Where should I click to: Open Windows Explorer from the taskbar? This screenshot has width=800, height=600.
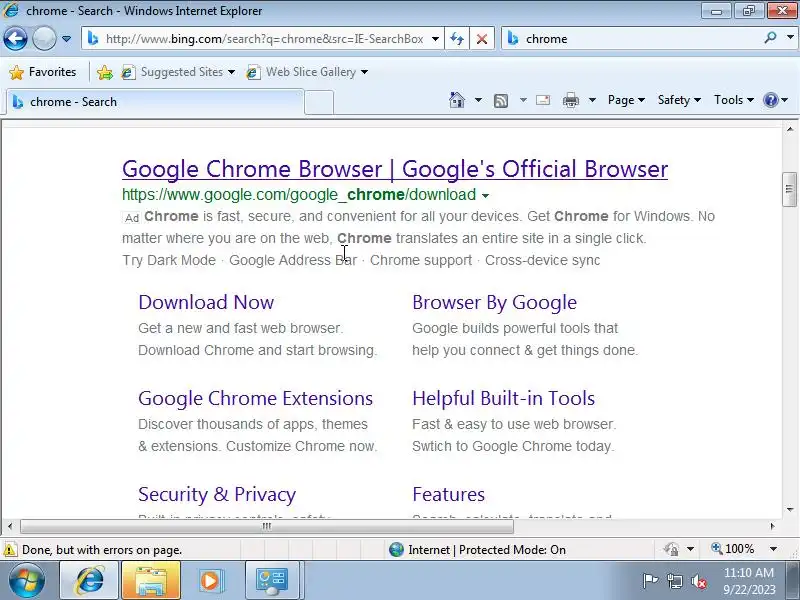[151, 581]
